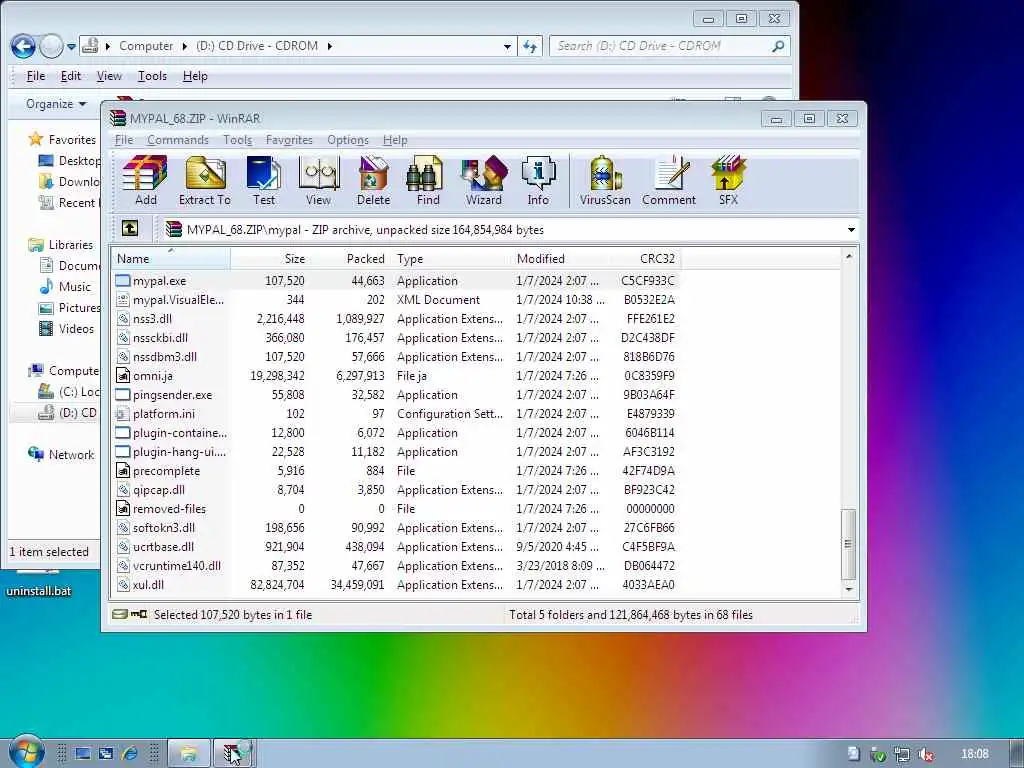Sort by the Modified column header
The image size is (1024, 768).
562,259
